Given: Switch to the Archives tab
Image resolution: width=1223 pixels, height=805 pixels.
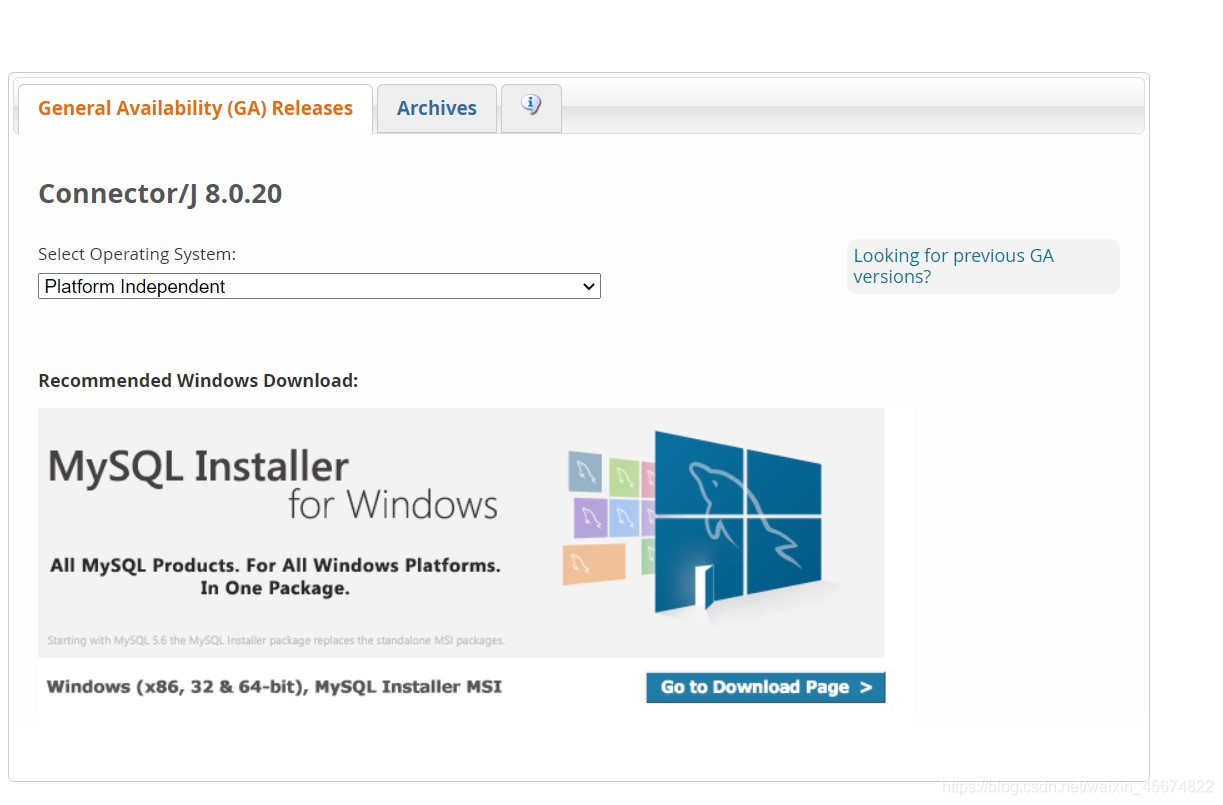Looking at the screenshot, I should (x=437, y=108).
